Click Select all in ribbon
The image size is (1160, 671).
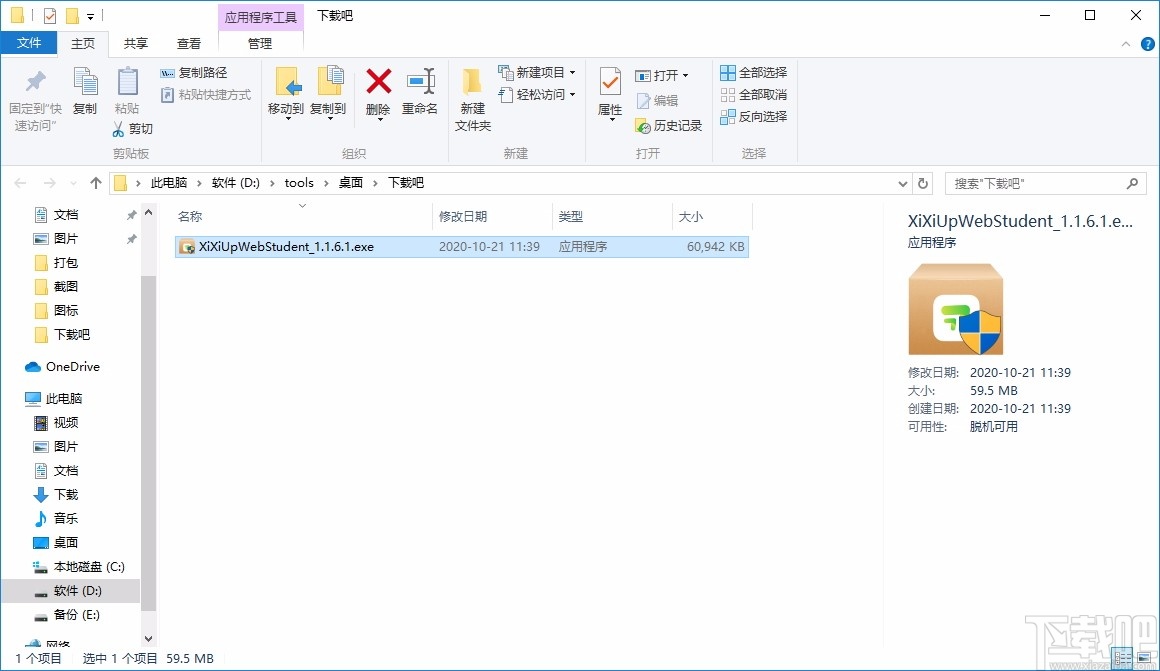coord(754,73)
